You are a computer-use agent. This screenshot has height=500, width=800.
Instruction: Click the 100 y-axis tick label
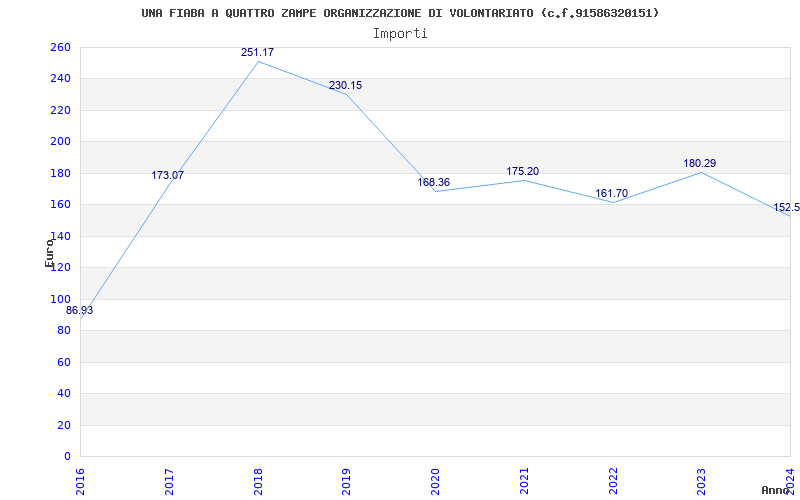(x=60, y=299)
